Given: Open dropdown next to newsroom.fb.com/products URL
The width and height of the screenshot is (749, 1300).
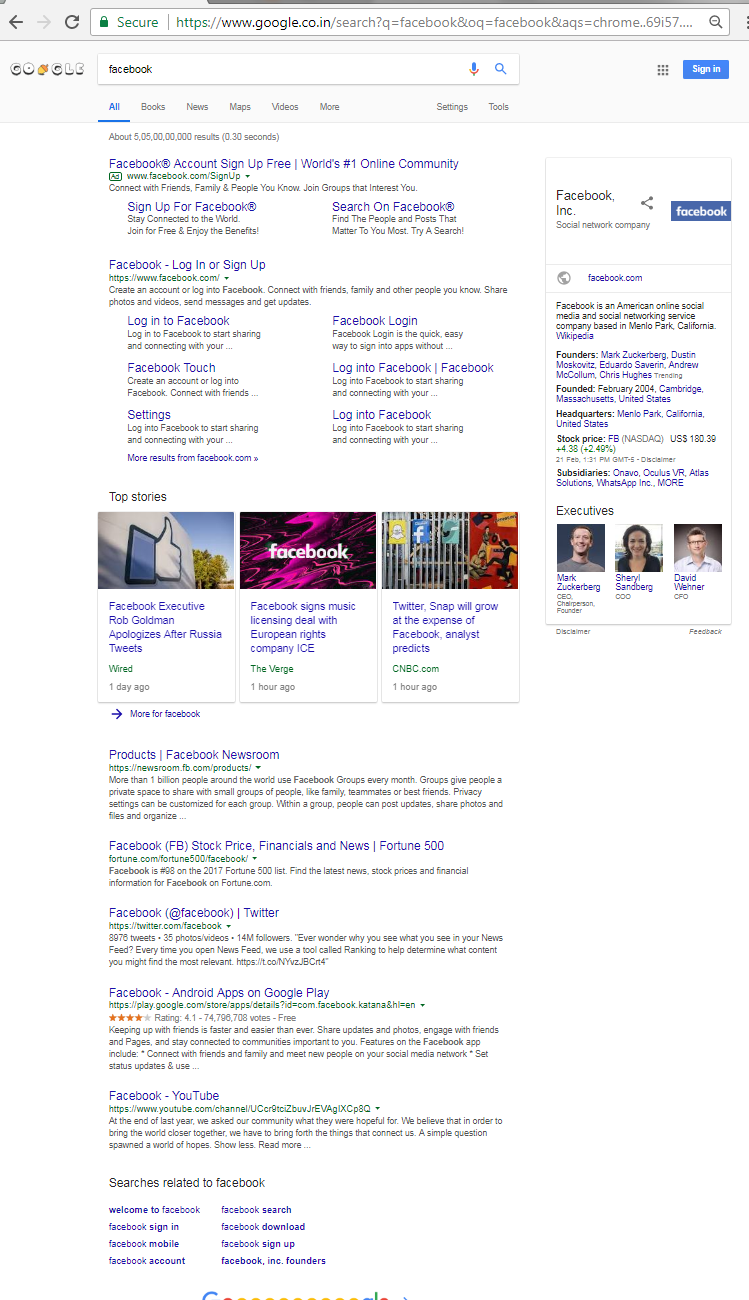Looking at the screenshot, I should [258, 768].
